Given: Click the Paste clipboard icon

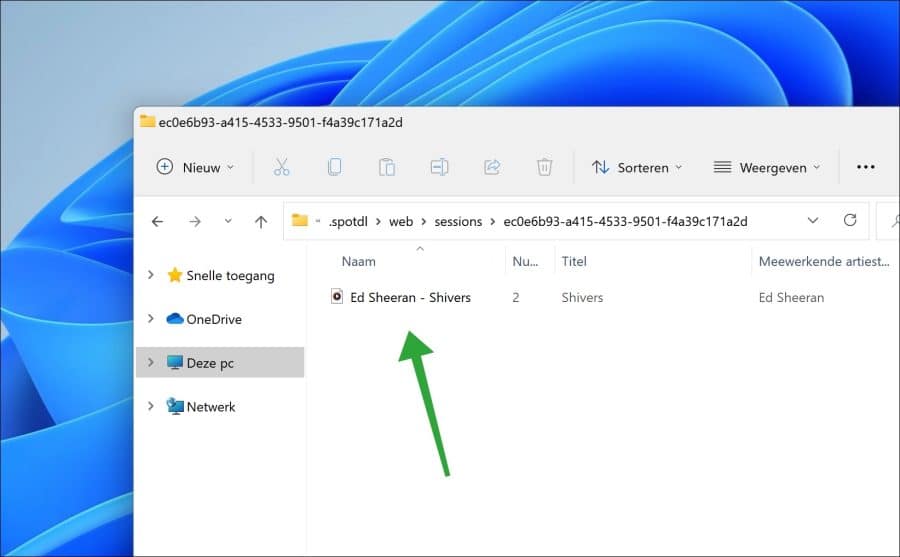Looking at the screenshot, I should [386, 168].
